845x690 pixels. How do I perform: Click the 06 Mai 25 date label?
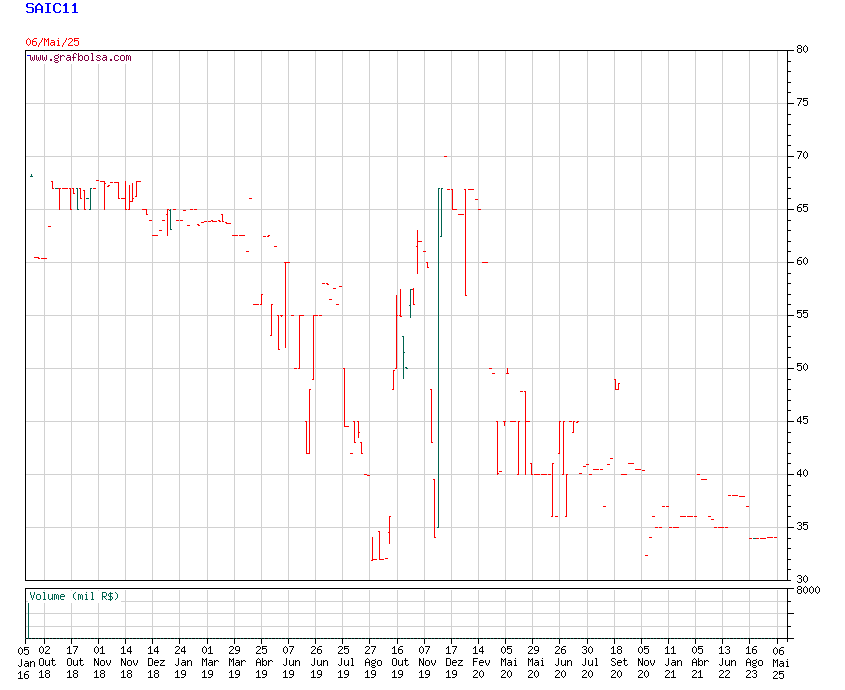pyautogui.click(x=779, y=663)
